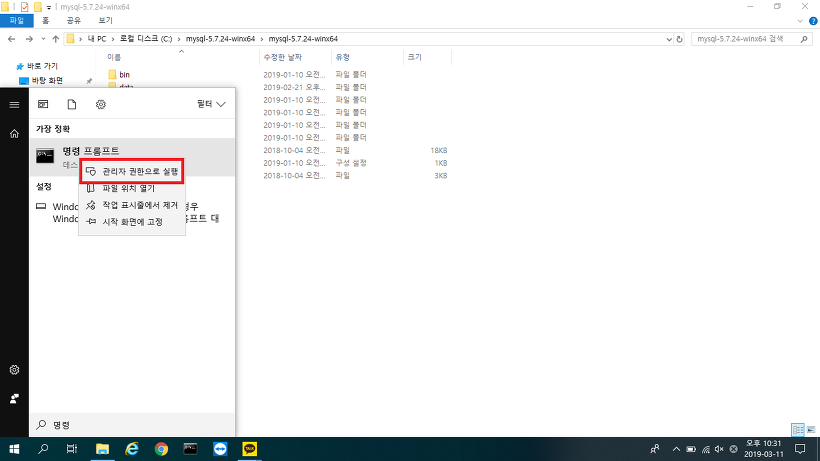
Task: Select the 18KB file size cell
Action: point(439,151)
